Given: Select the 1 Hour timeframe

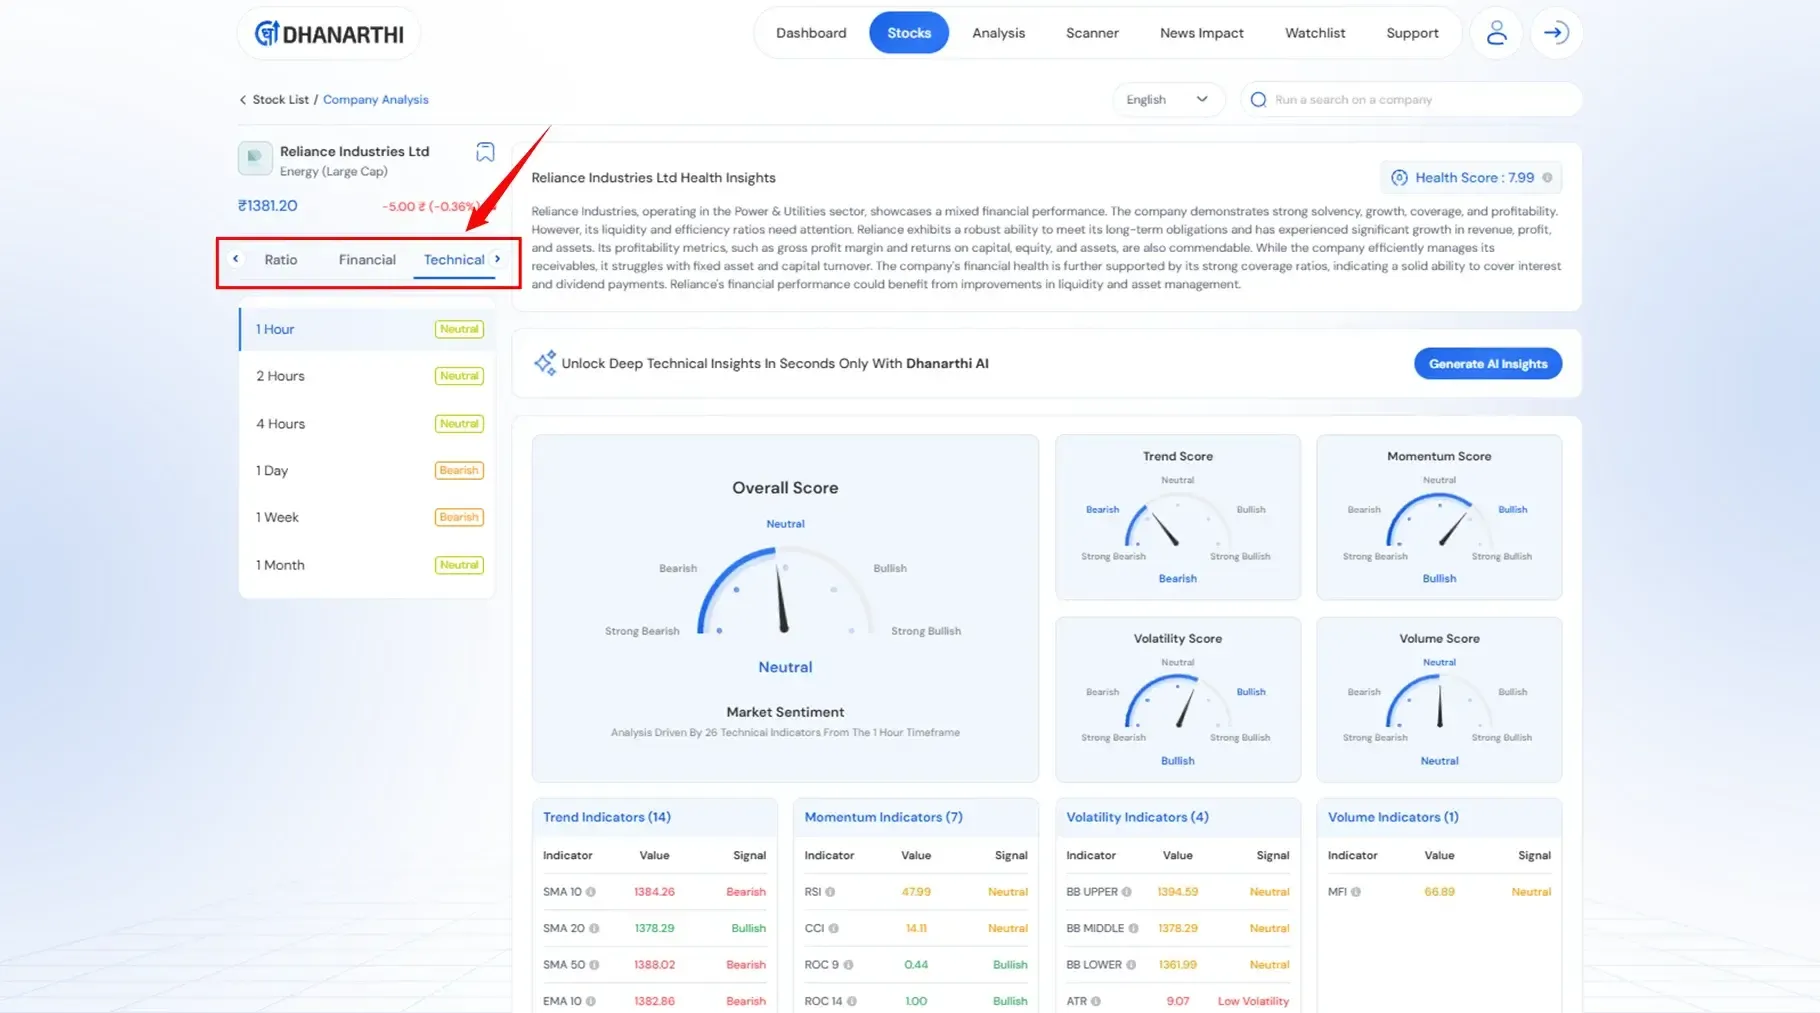Looking at the screenshot, I should [366, 329].
